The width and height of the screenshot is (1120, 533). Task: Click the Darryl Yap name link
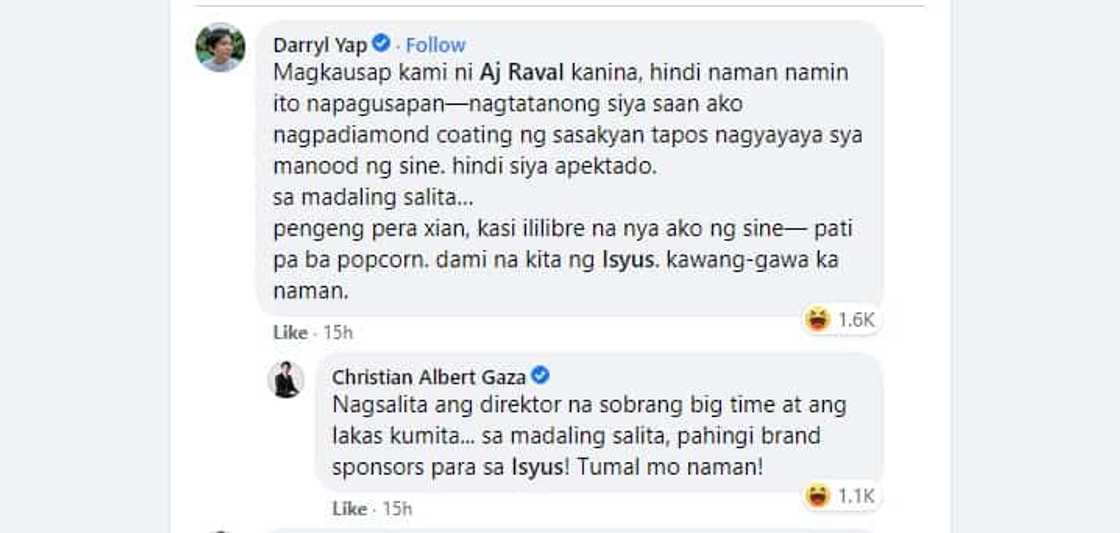point(319,45)
